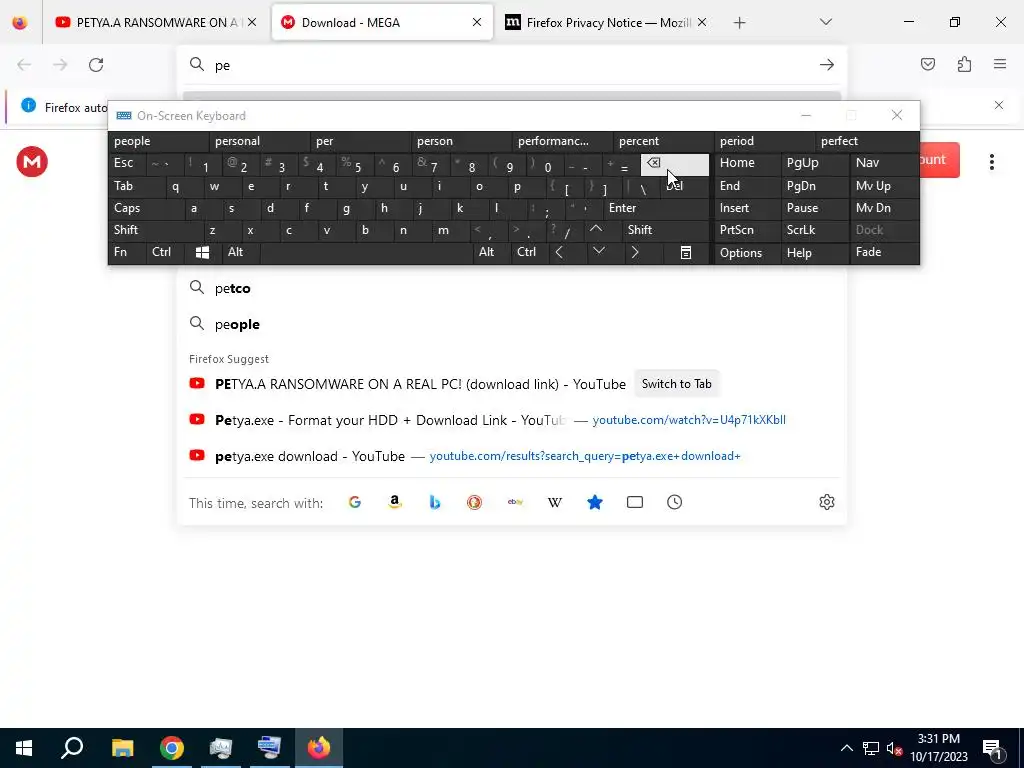Open search settings gear icon

click(x=827, y=502)
